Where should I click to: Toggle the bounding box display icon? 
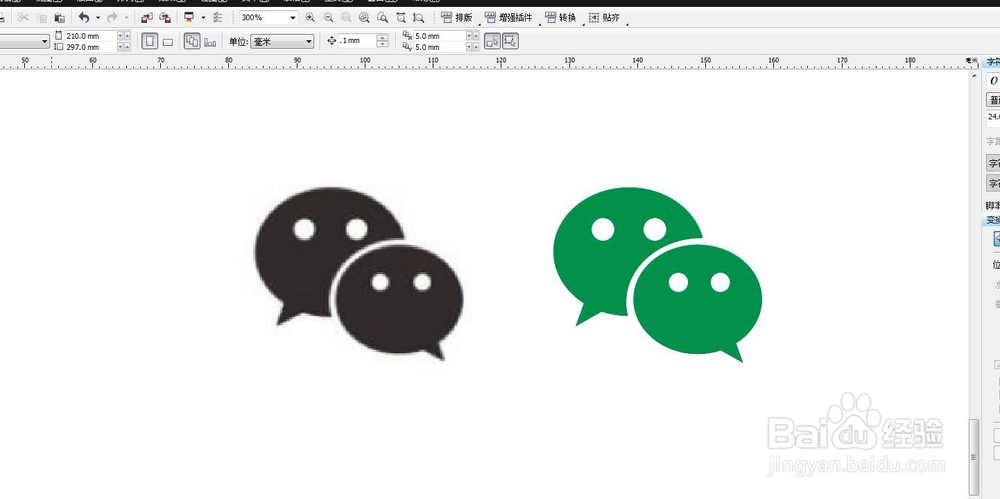click(510, 41)
